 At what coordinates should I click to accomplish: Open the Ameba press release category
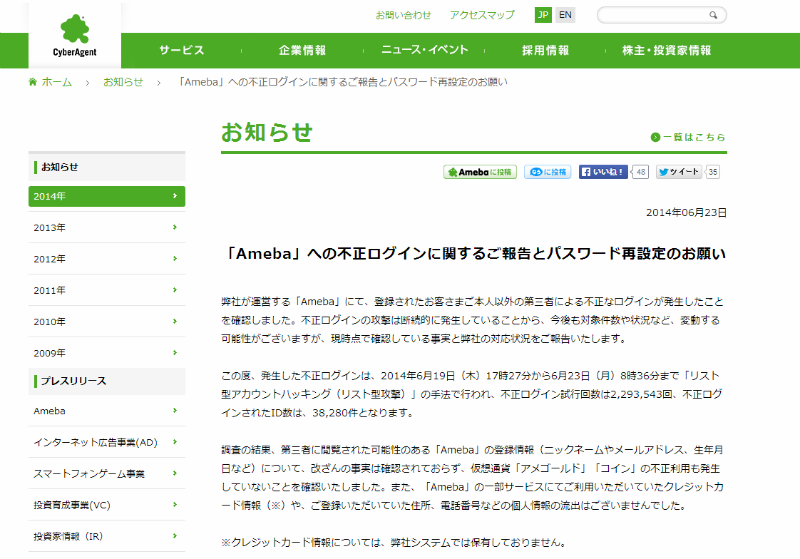click(x=107, y=411)
